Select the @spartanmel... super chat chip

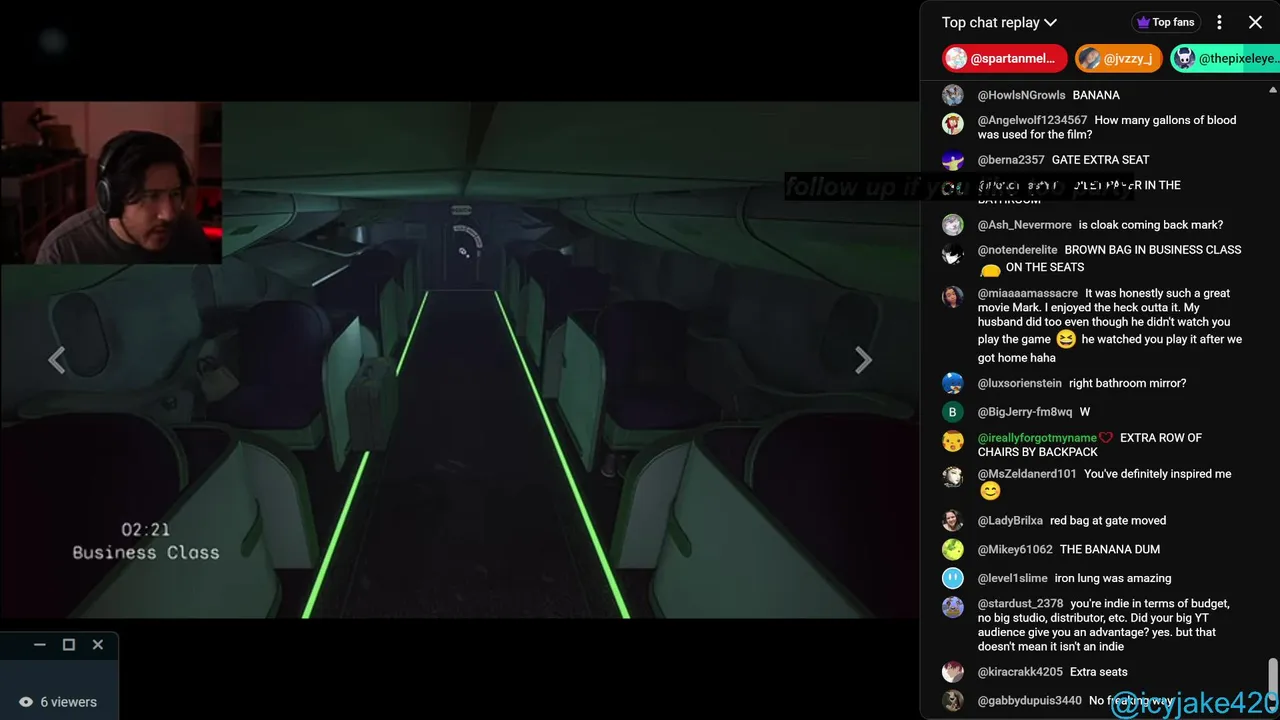(1005, 59)
